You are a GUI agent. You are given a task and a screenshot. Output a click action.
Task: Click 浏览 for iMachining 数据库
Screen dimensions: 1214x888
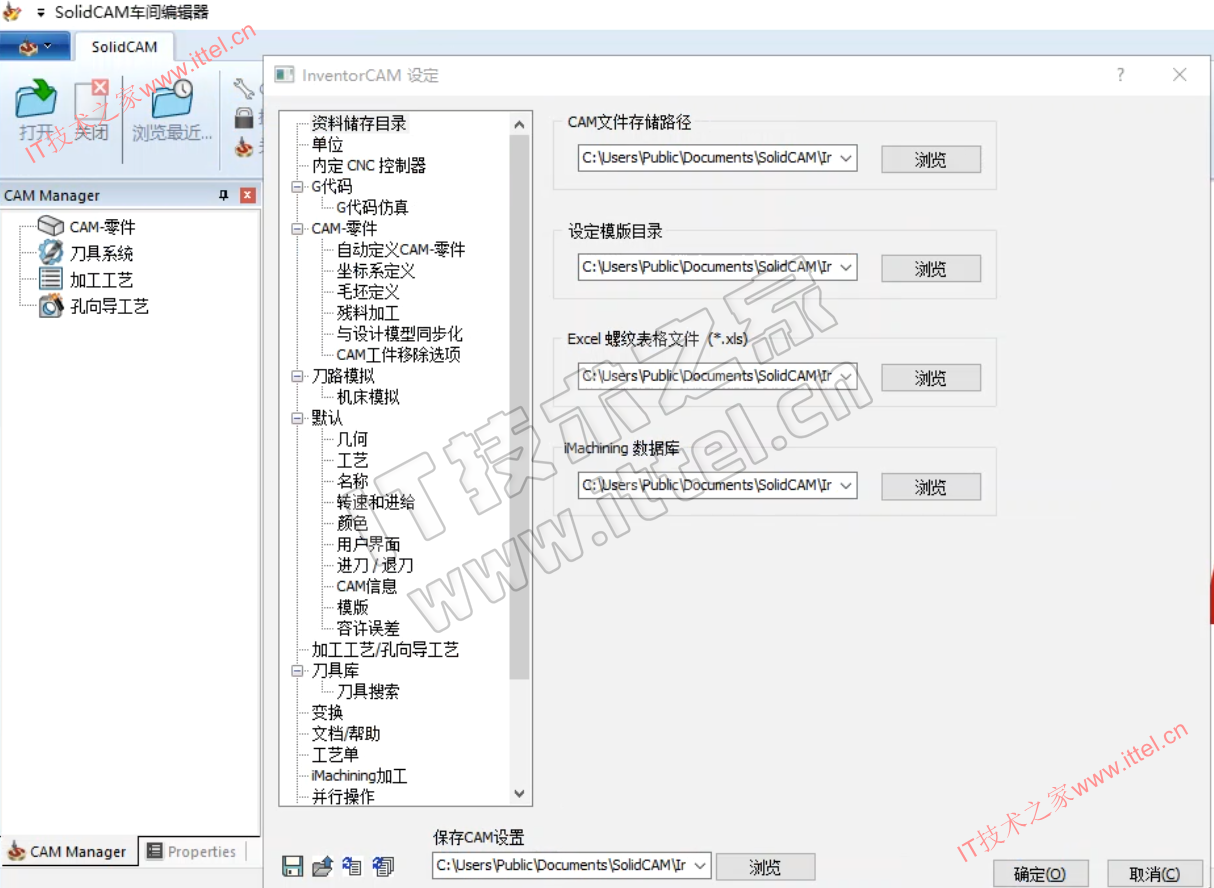930,486
